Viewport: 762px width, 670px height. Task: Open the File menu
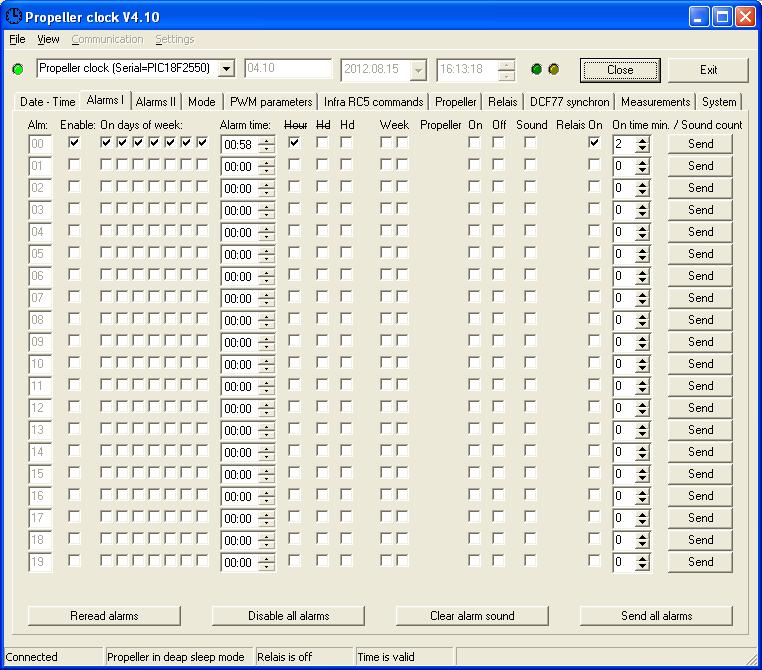17,39
